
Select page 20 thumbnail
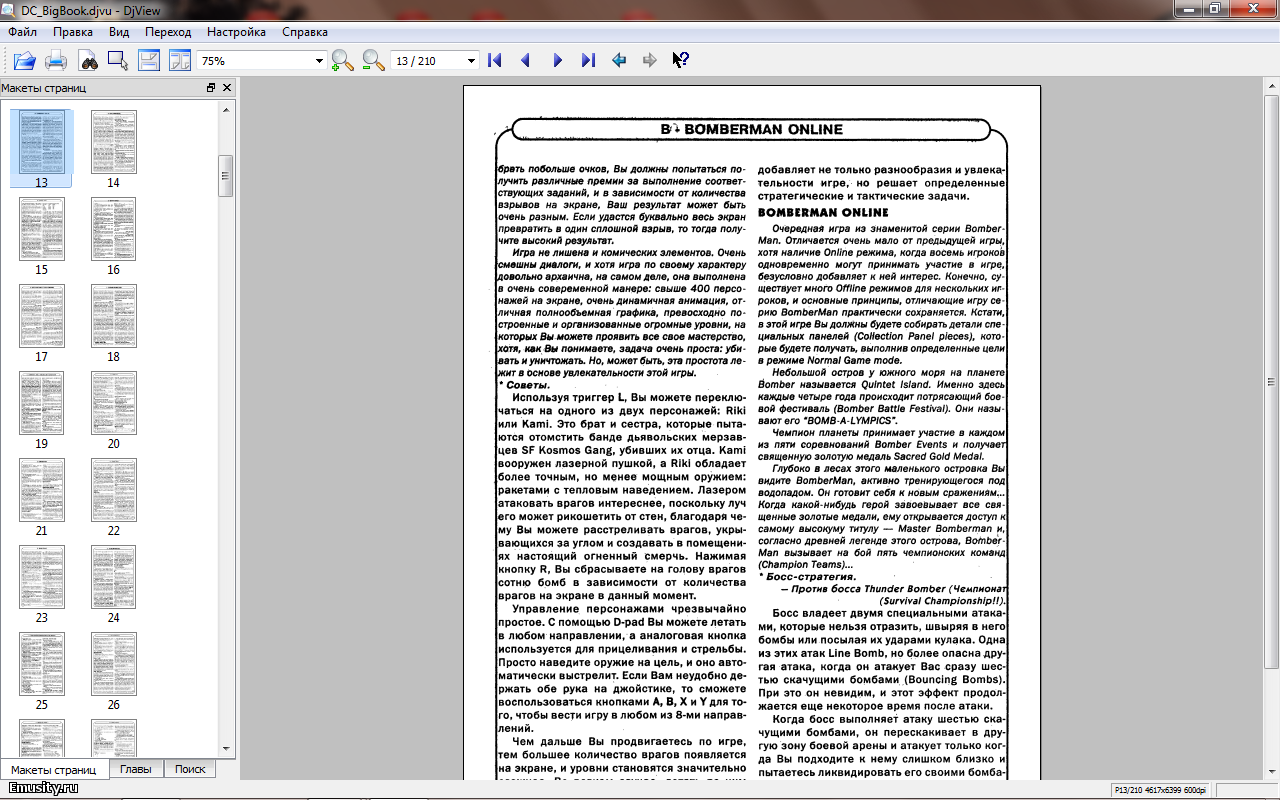click(x=113, y=409)
